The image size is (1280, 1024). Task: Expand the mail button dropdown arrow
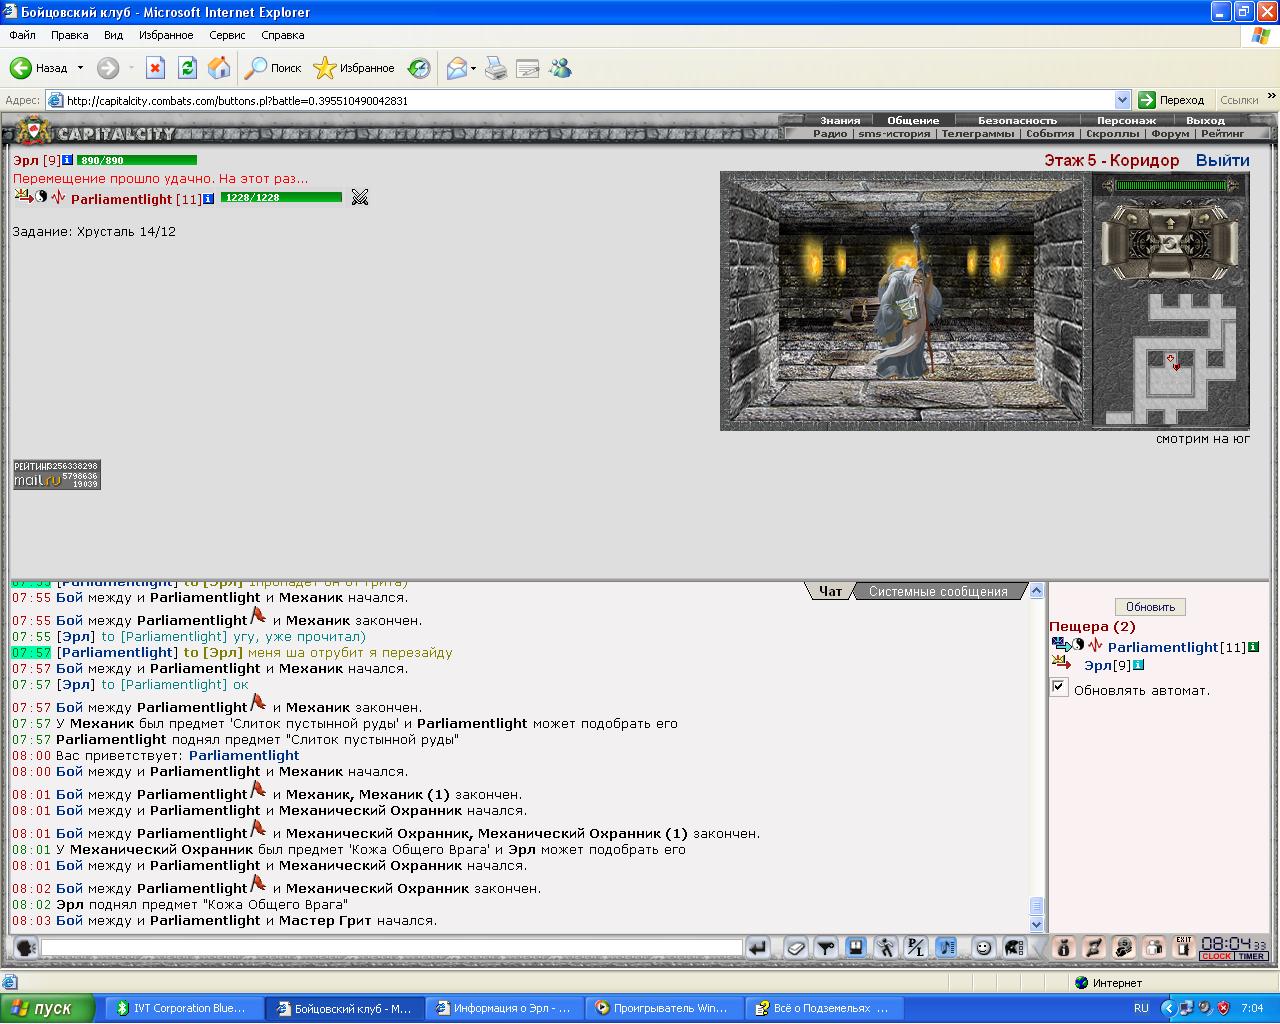pyautogui.click(x=473, y=68)
